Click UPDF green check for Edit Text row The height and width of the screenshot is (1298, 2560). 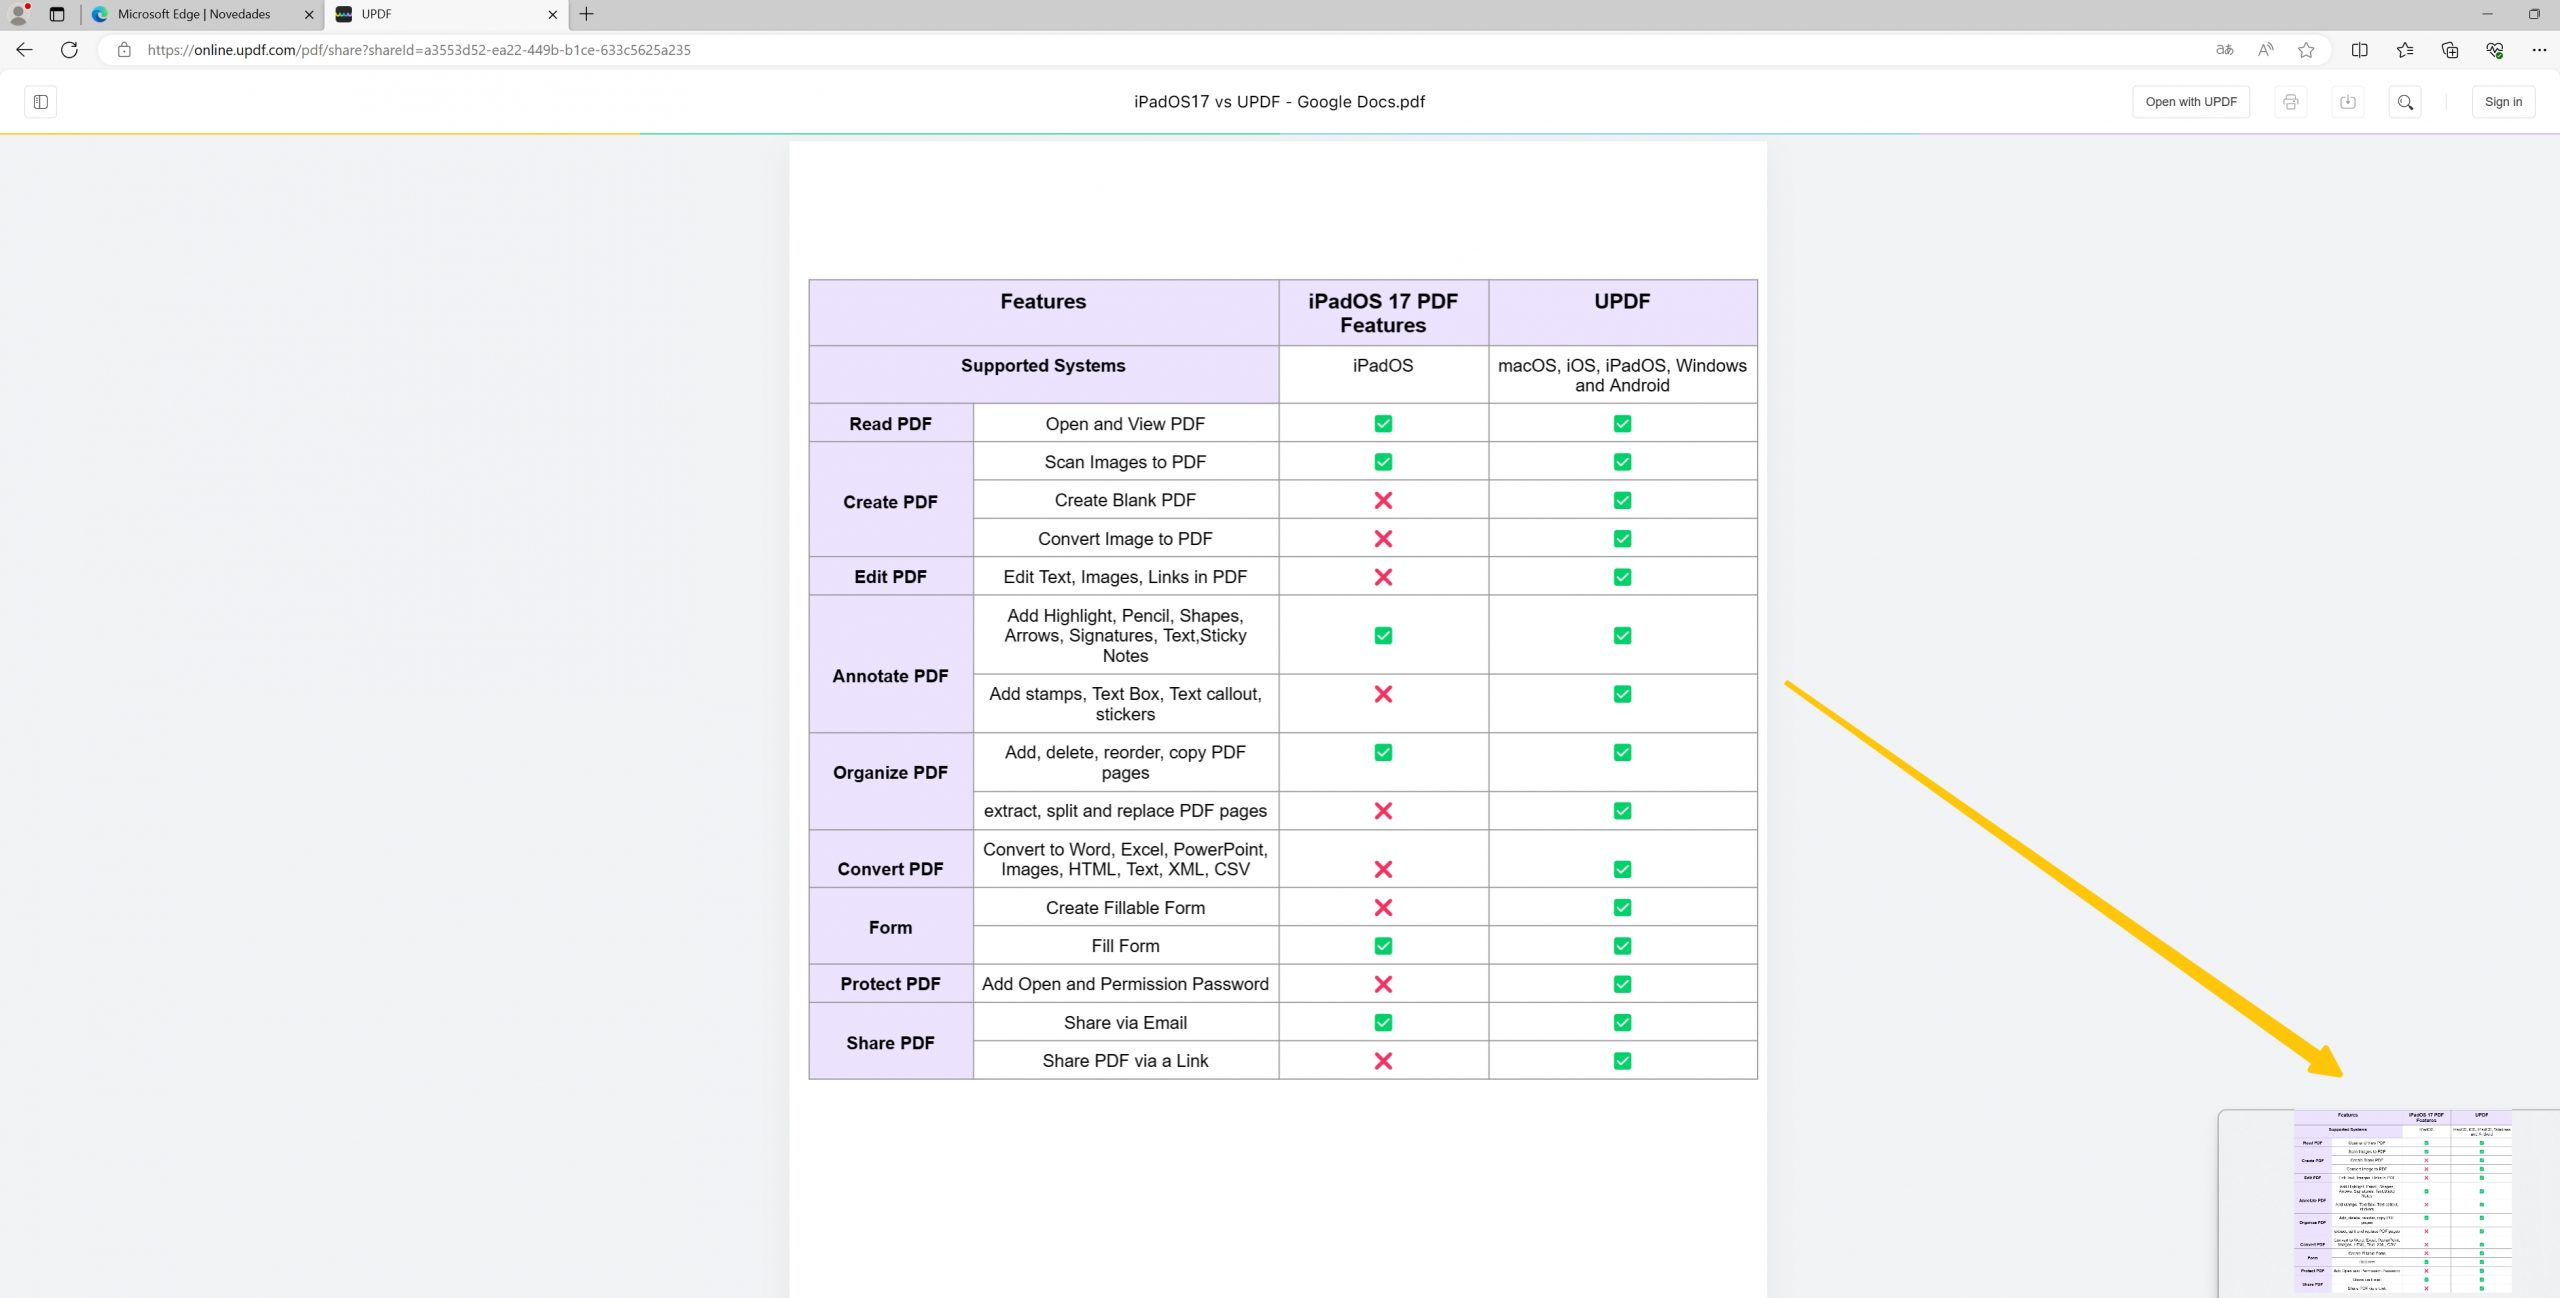1622,577
